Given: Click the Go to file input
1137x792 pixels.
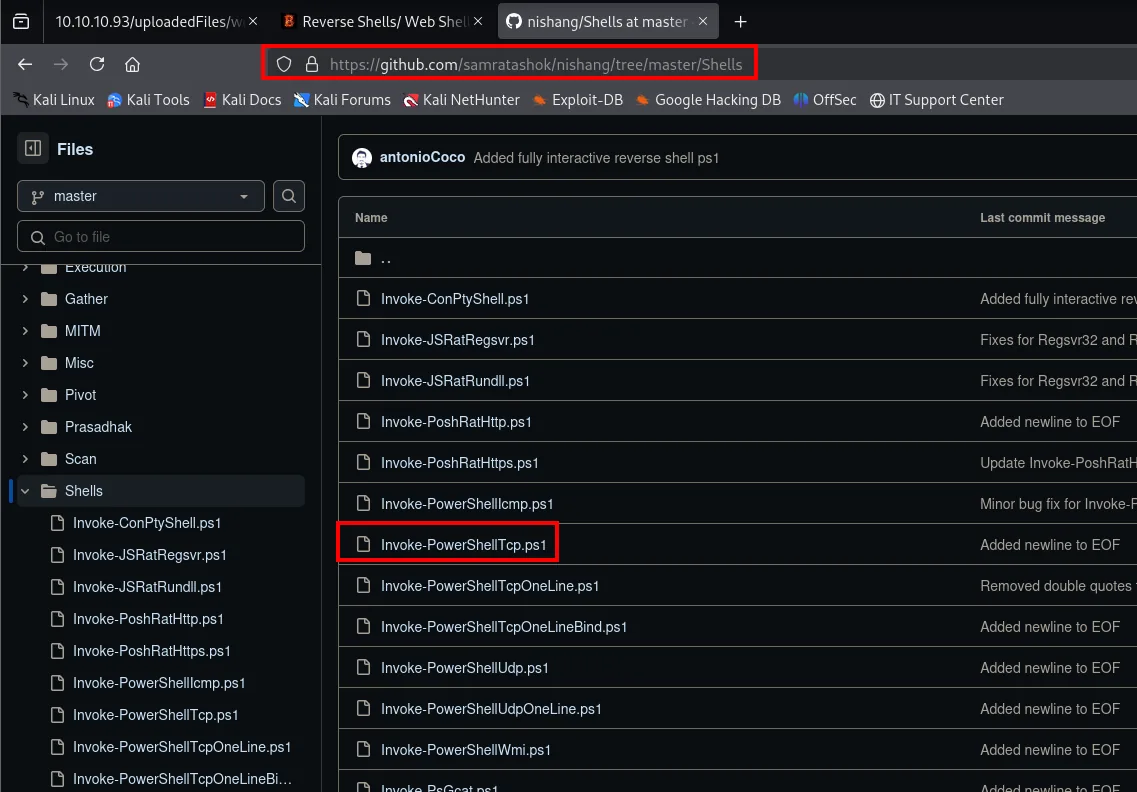Looking at the screenshot, I should [161, 236].
